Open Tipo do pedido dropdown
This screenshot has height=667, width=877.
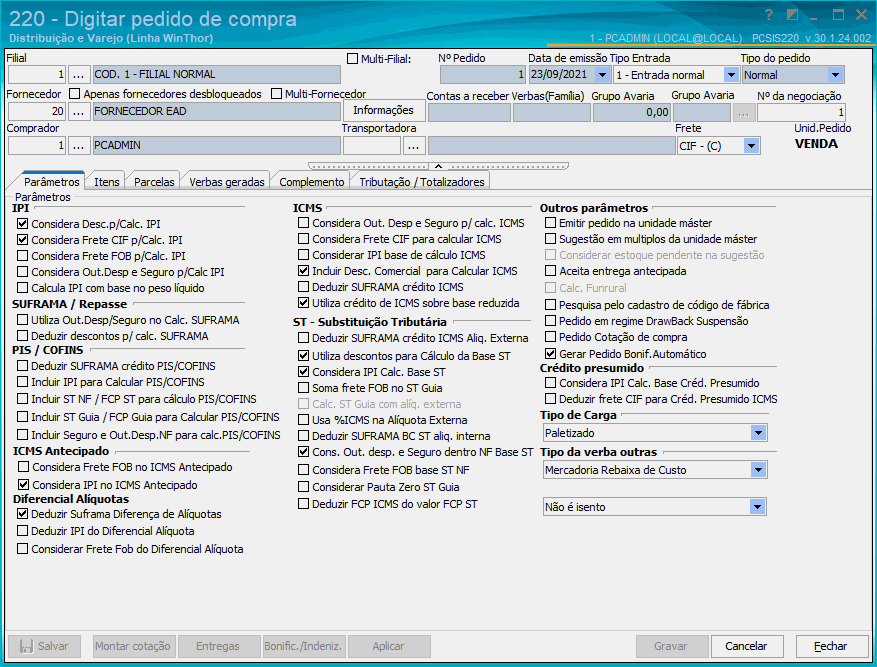coord(835,75)
